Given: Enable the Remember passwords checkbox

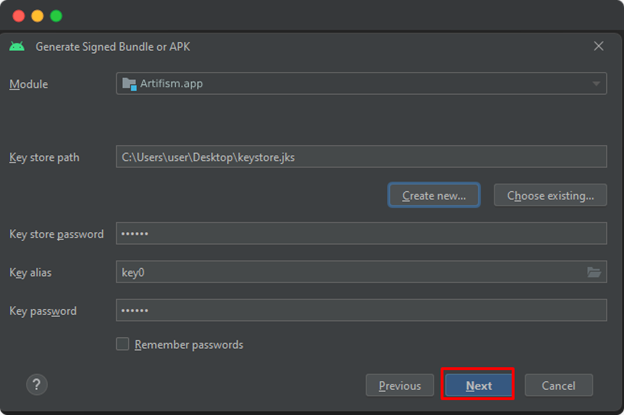Looking at the screenshot, I should (x=123, y=344).
